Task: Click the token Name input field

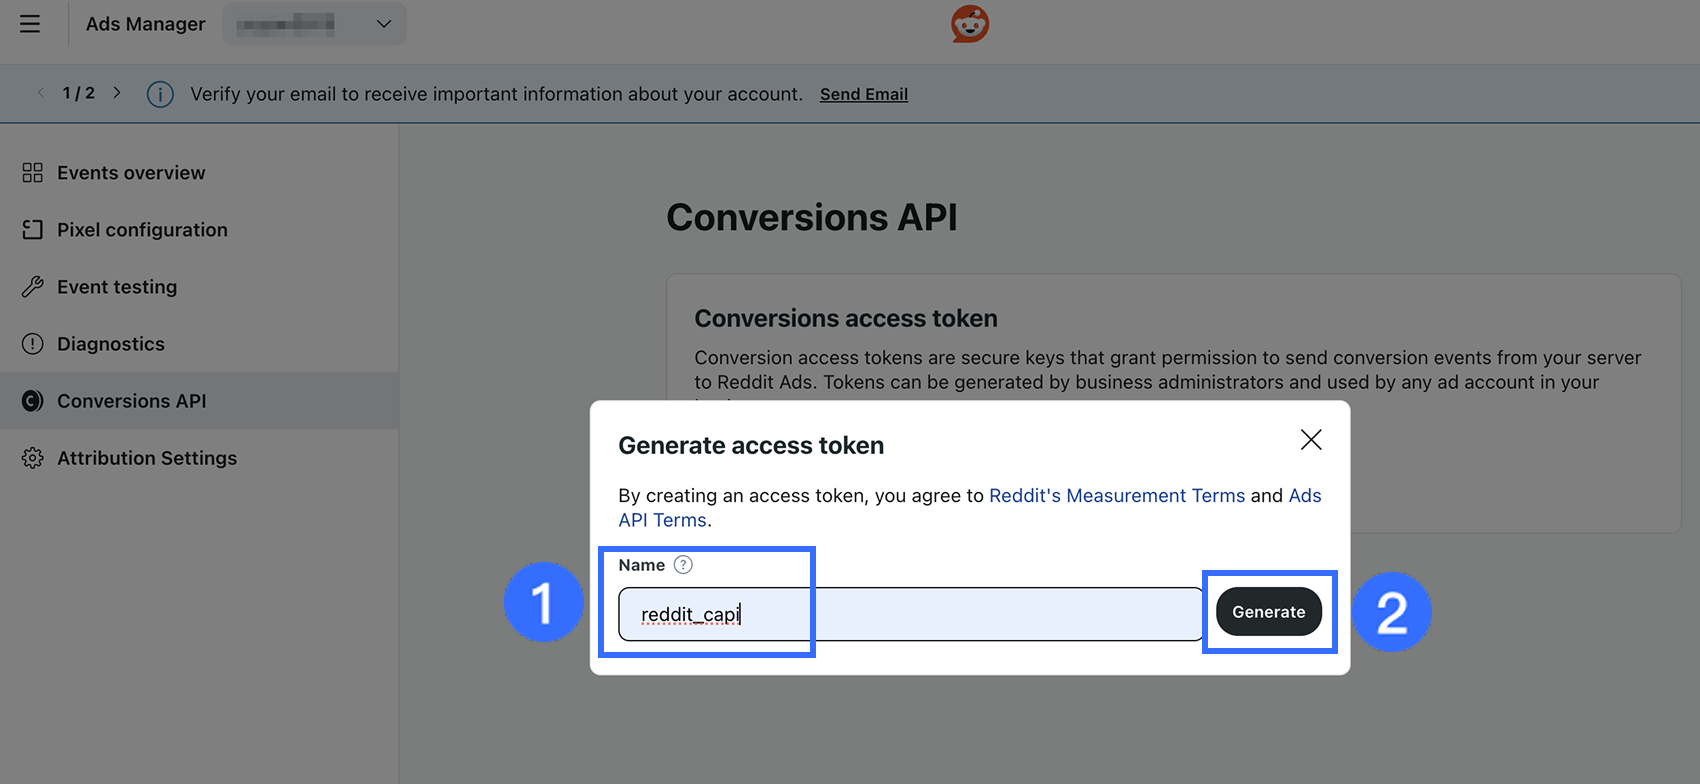Action: pos(910,614)
